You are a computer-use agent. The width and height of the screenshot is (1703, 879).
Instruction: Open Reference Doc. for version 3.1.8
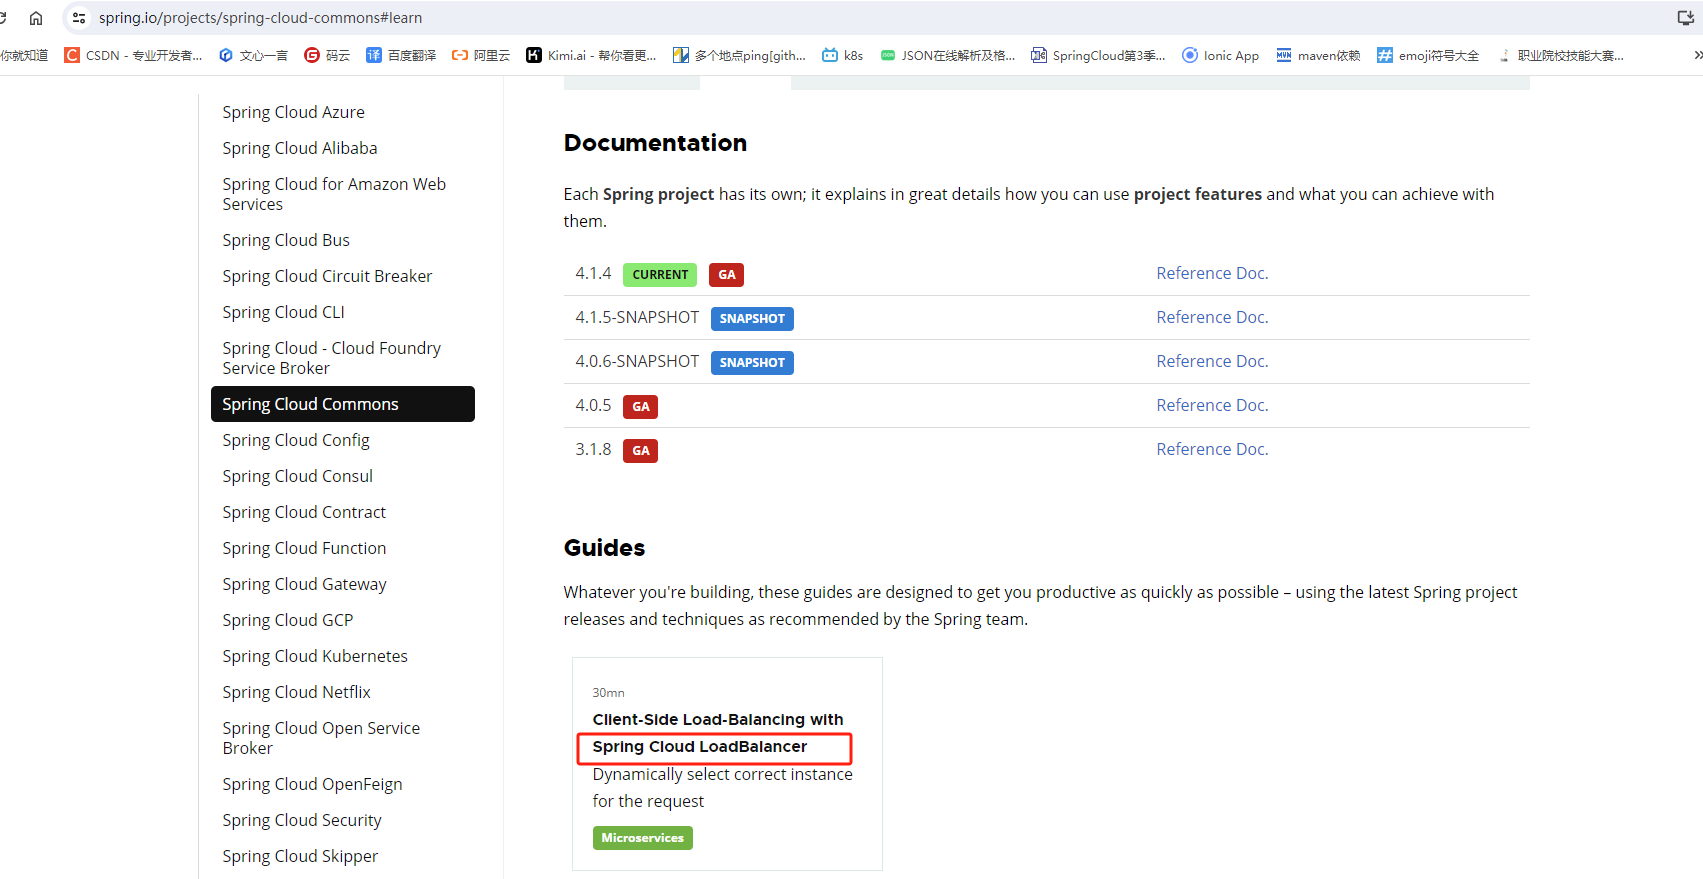pyautogui.click(x=1212, y=449)
